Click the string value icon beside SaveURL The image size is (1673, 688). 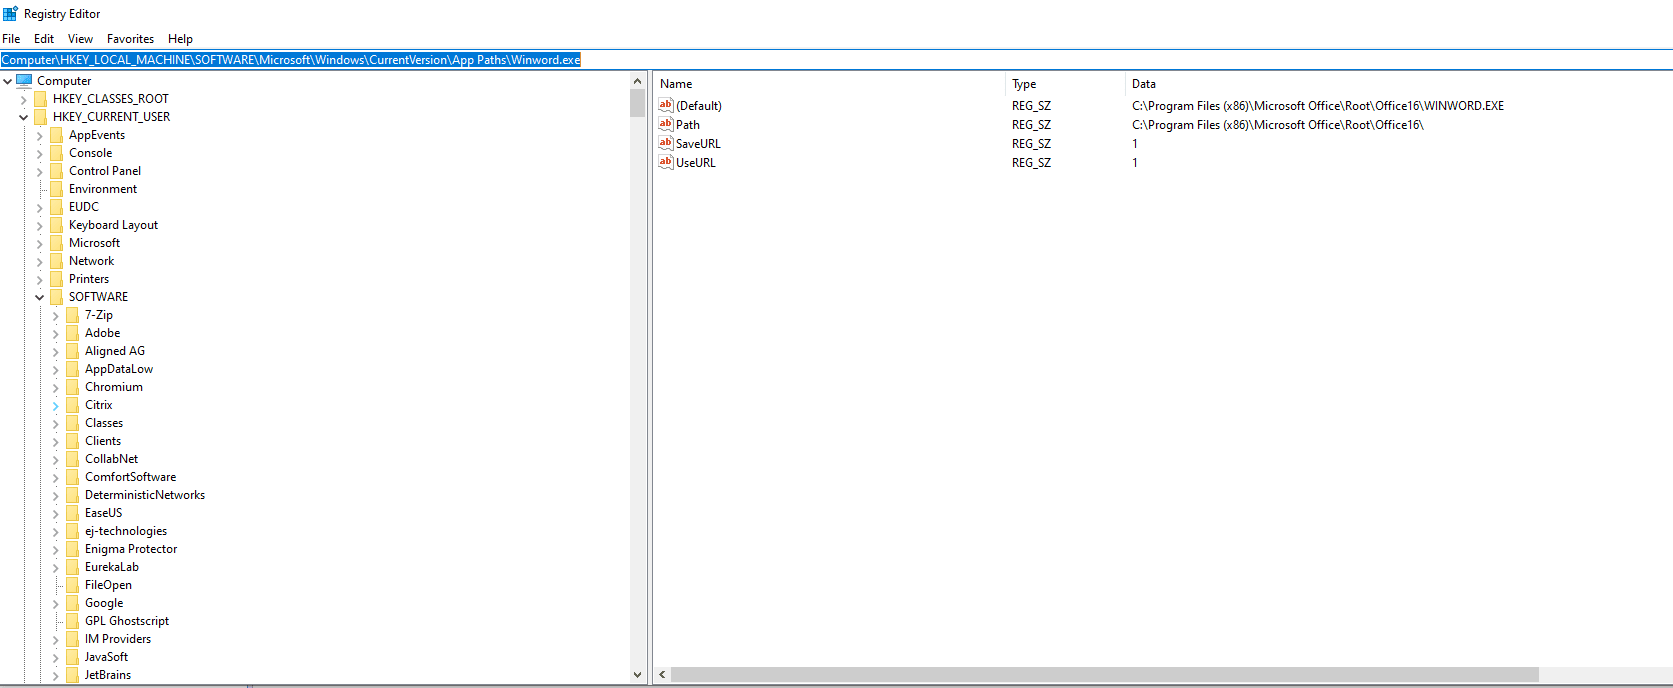pyautogui.click(x=666, y=143)
